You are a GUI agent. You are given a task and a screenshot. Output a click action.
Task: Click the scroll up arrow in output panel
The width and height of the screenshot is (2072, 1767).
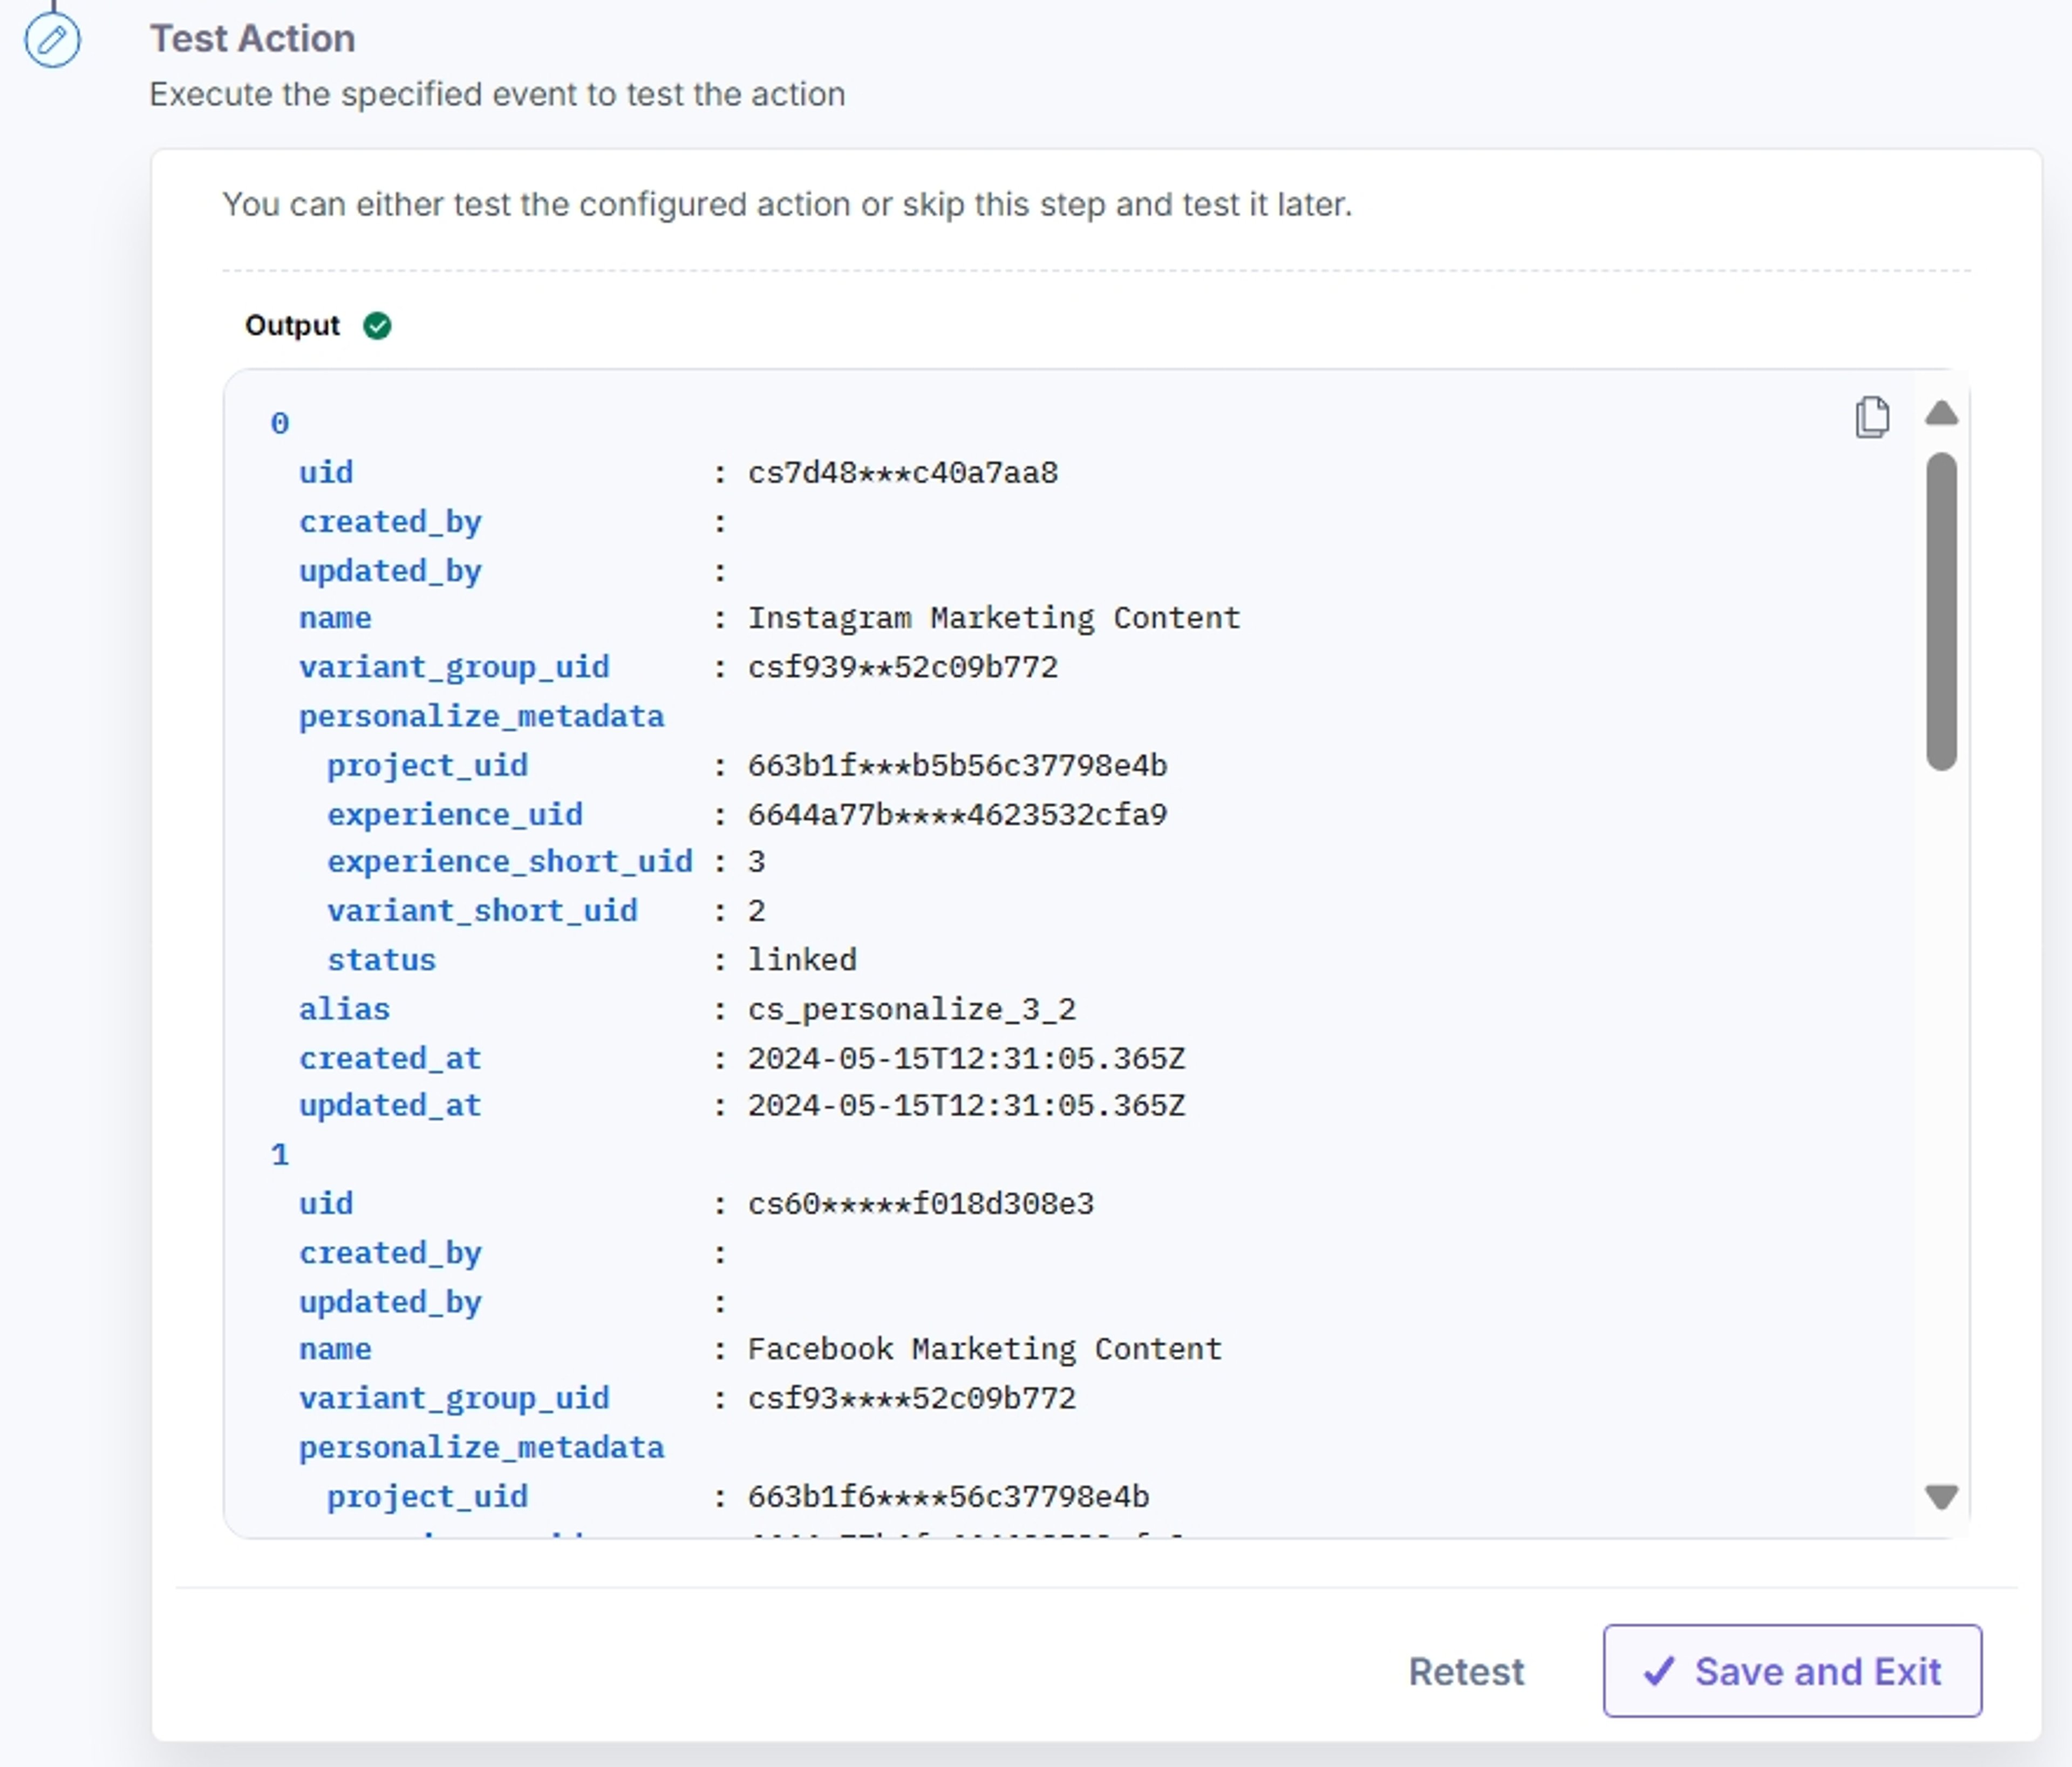(x=1941, y=412)
